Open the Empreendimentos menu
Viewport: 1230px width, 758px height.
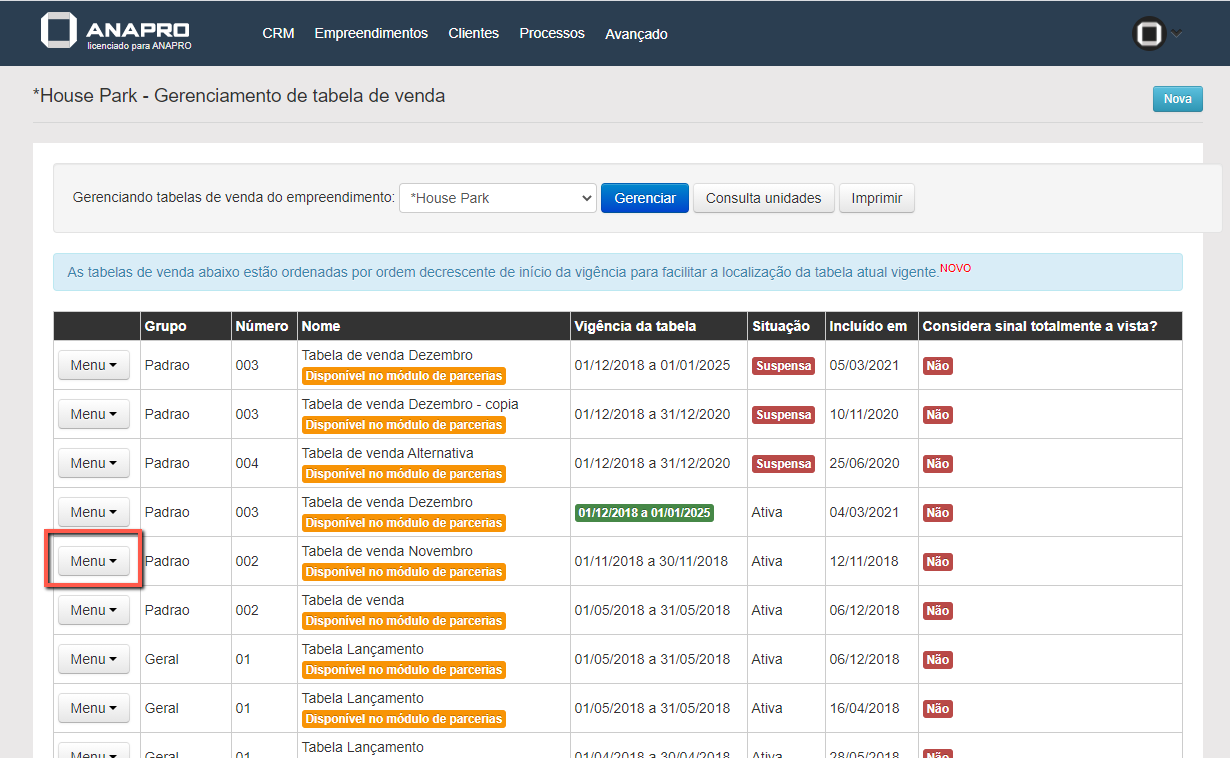(371, 34)
